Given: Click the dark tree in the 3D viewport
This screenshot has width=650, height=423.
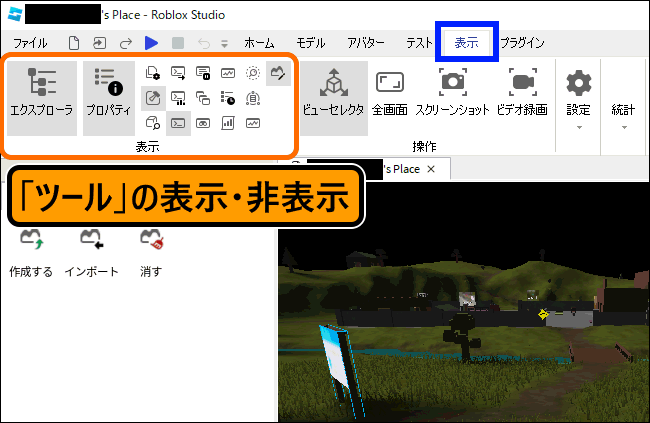Looking at the screenshot, I should point(461,335).
